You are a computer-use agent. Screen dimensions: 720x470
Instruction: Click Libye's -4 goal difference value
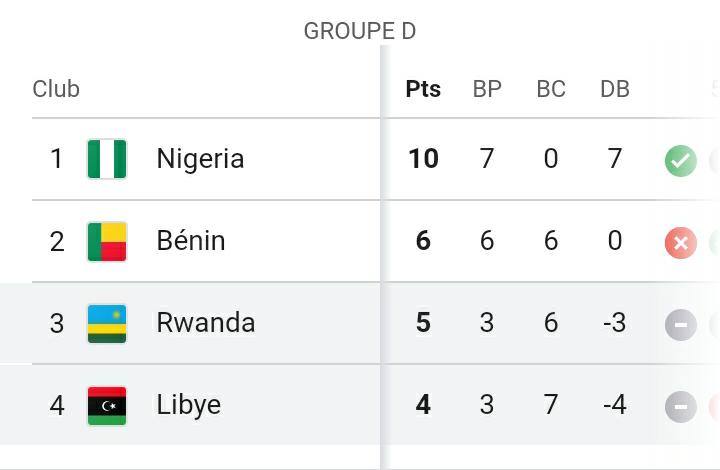point(615,405)
